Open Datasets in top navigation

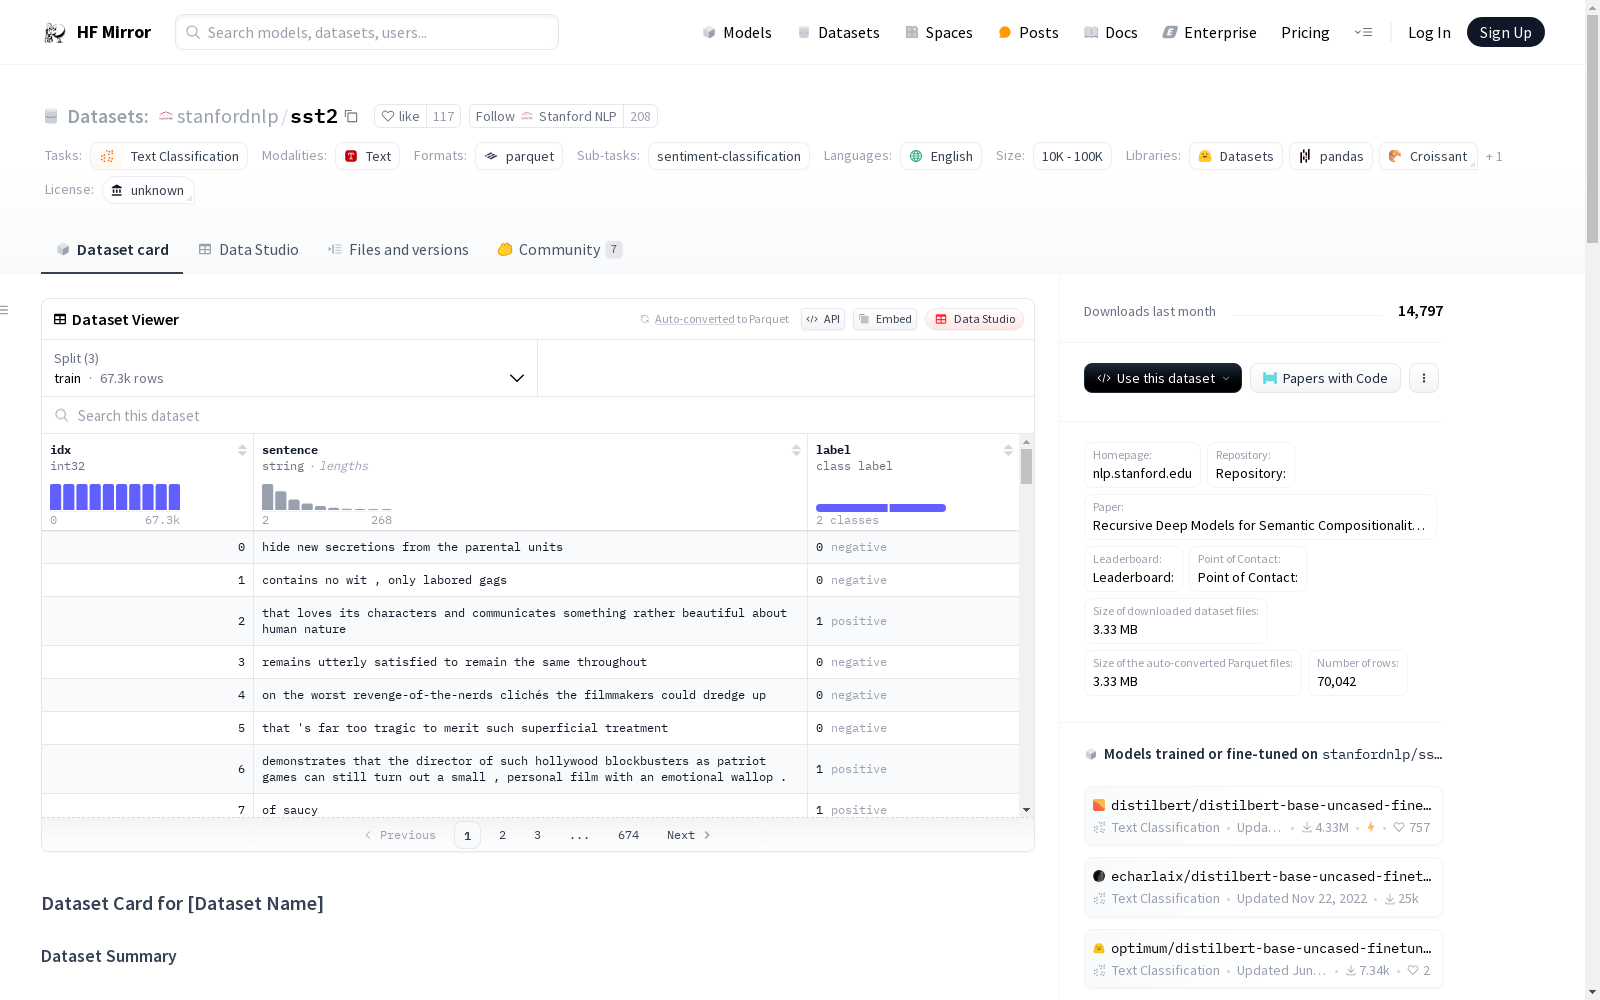(x=838, y=32)
